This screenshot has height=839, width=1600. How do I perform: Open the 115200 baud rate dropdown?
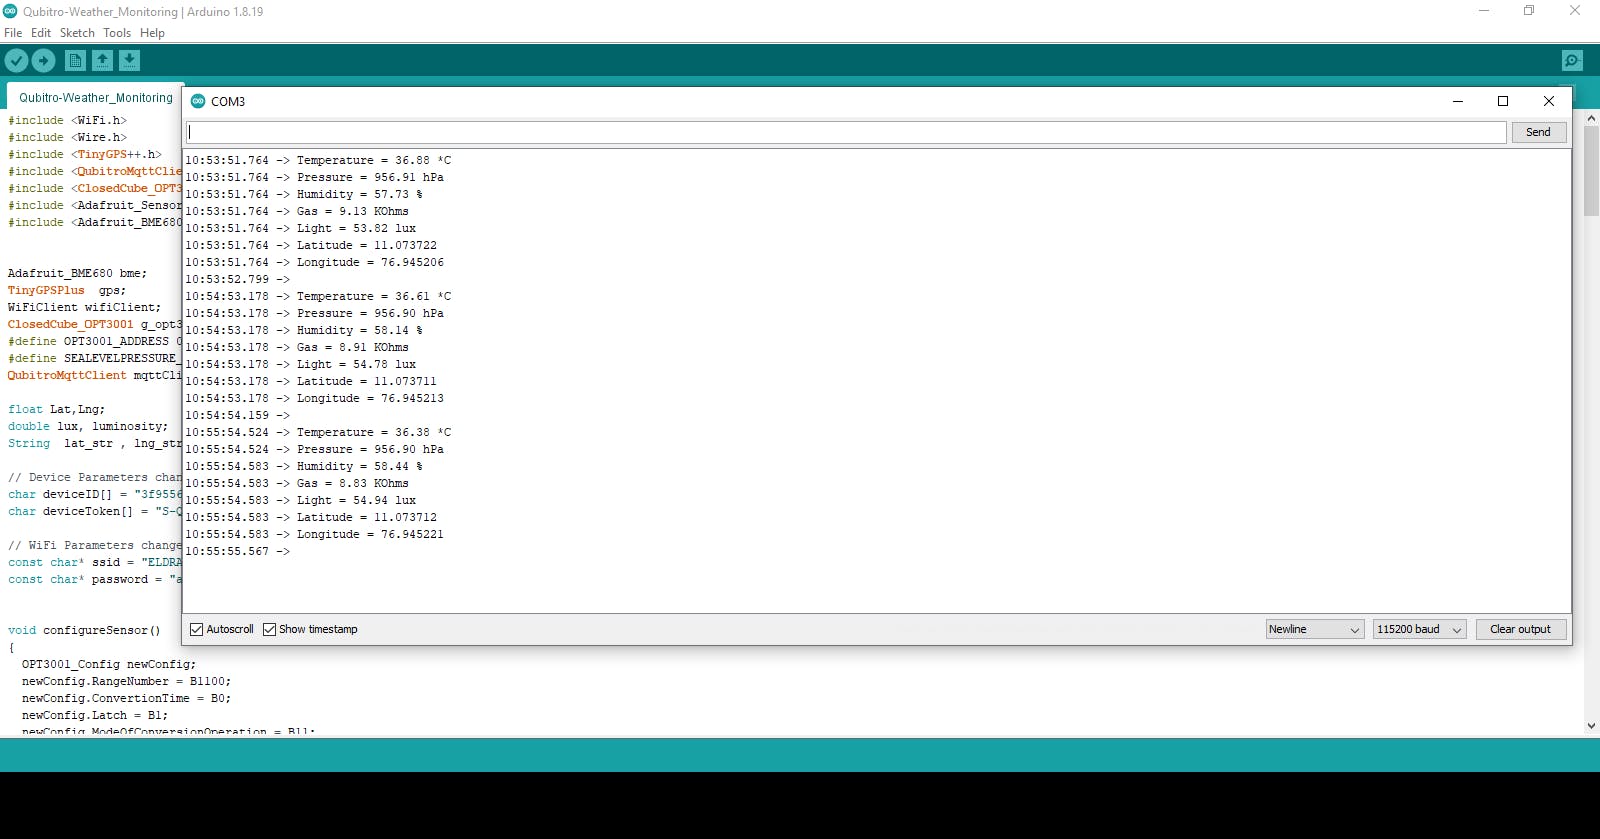1420,629
